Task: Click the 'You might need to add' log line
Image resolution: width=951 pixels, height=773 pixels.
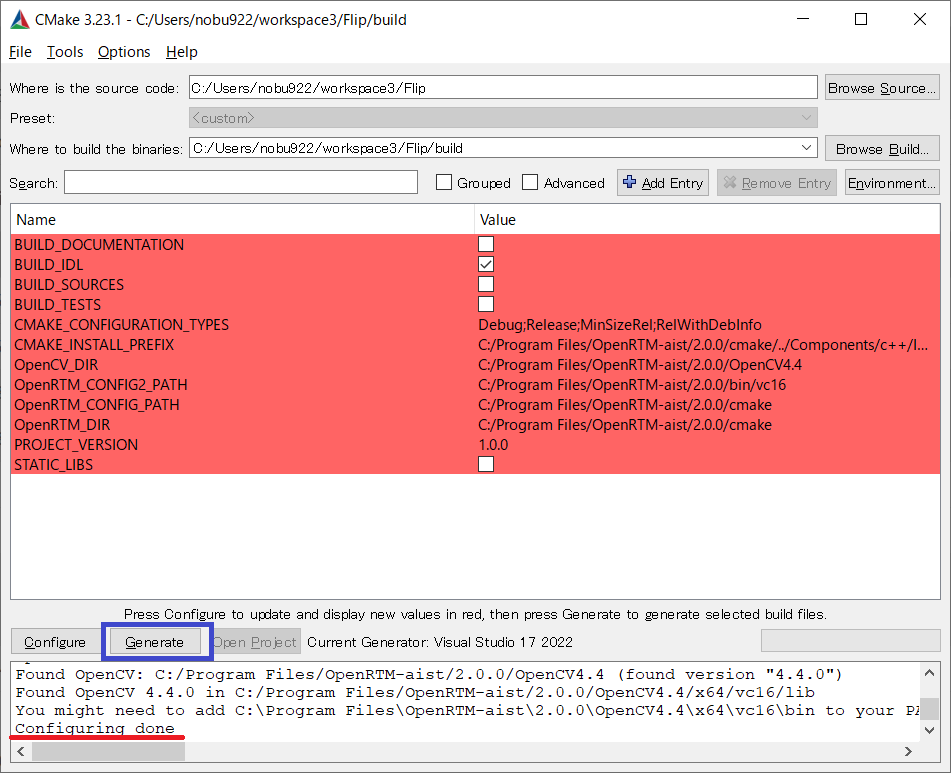Action: [x=467, y=711]
